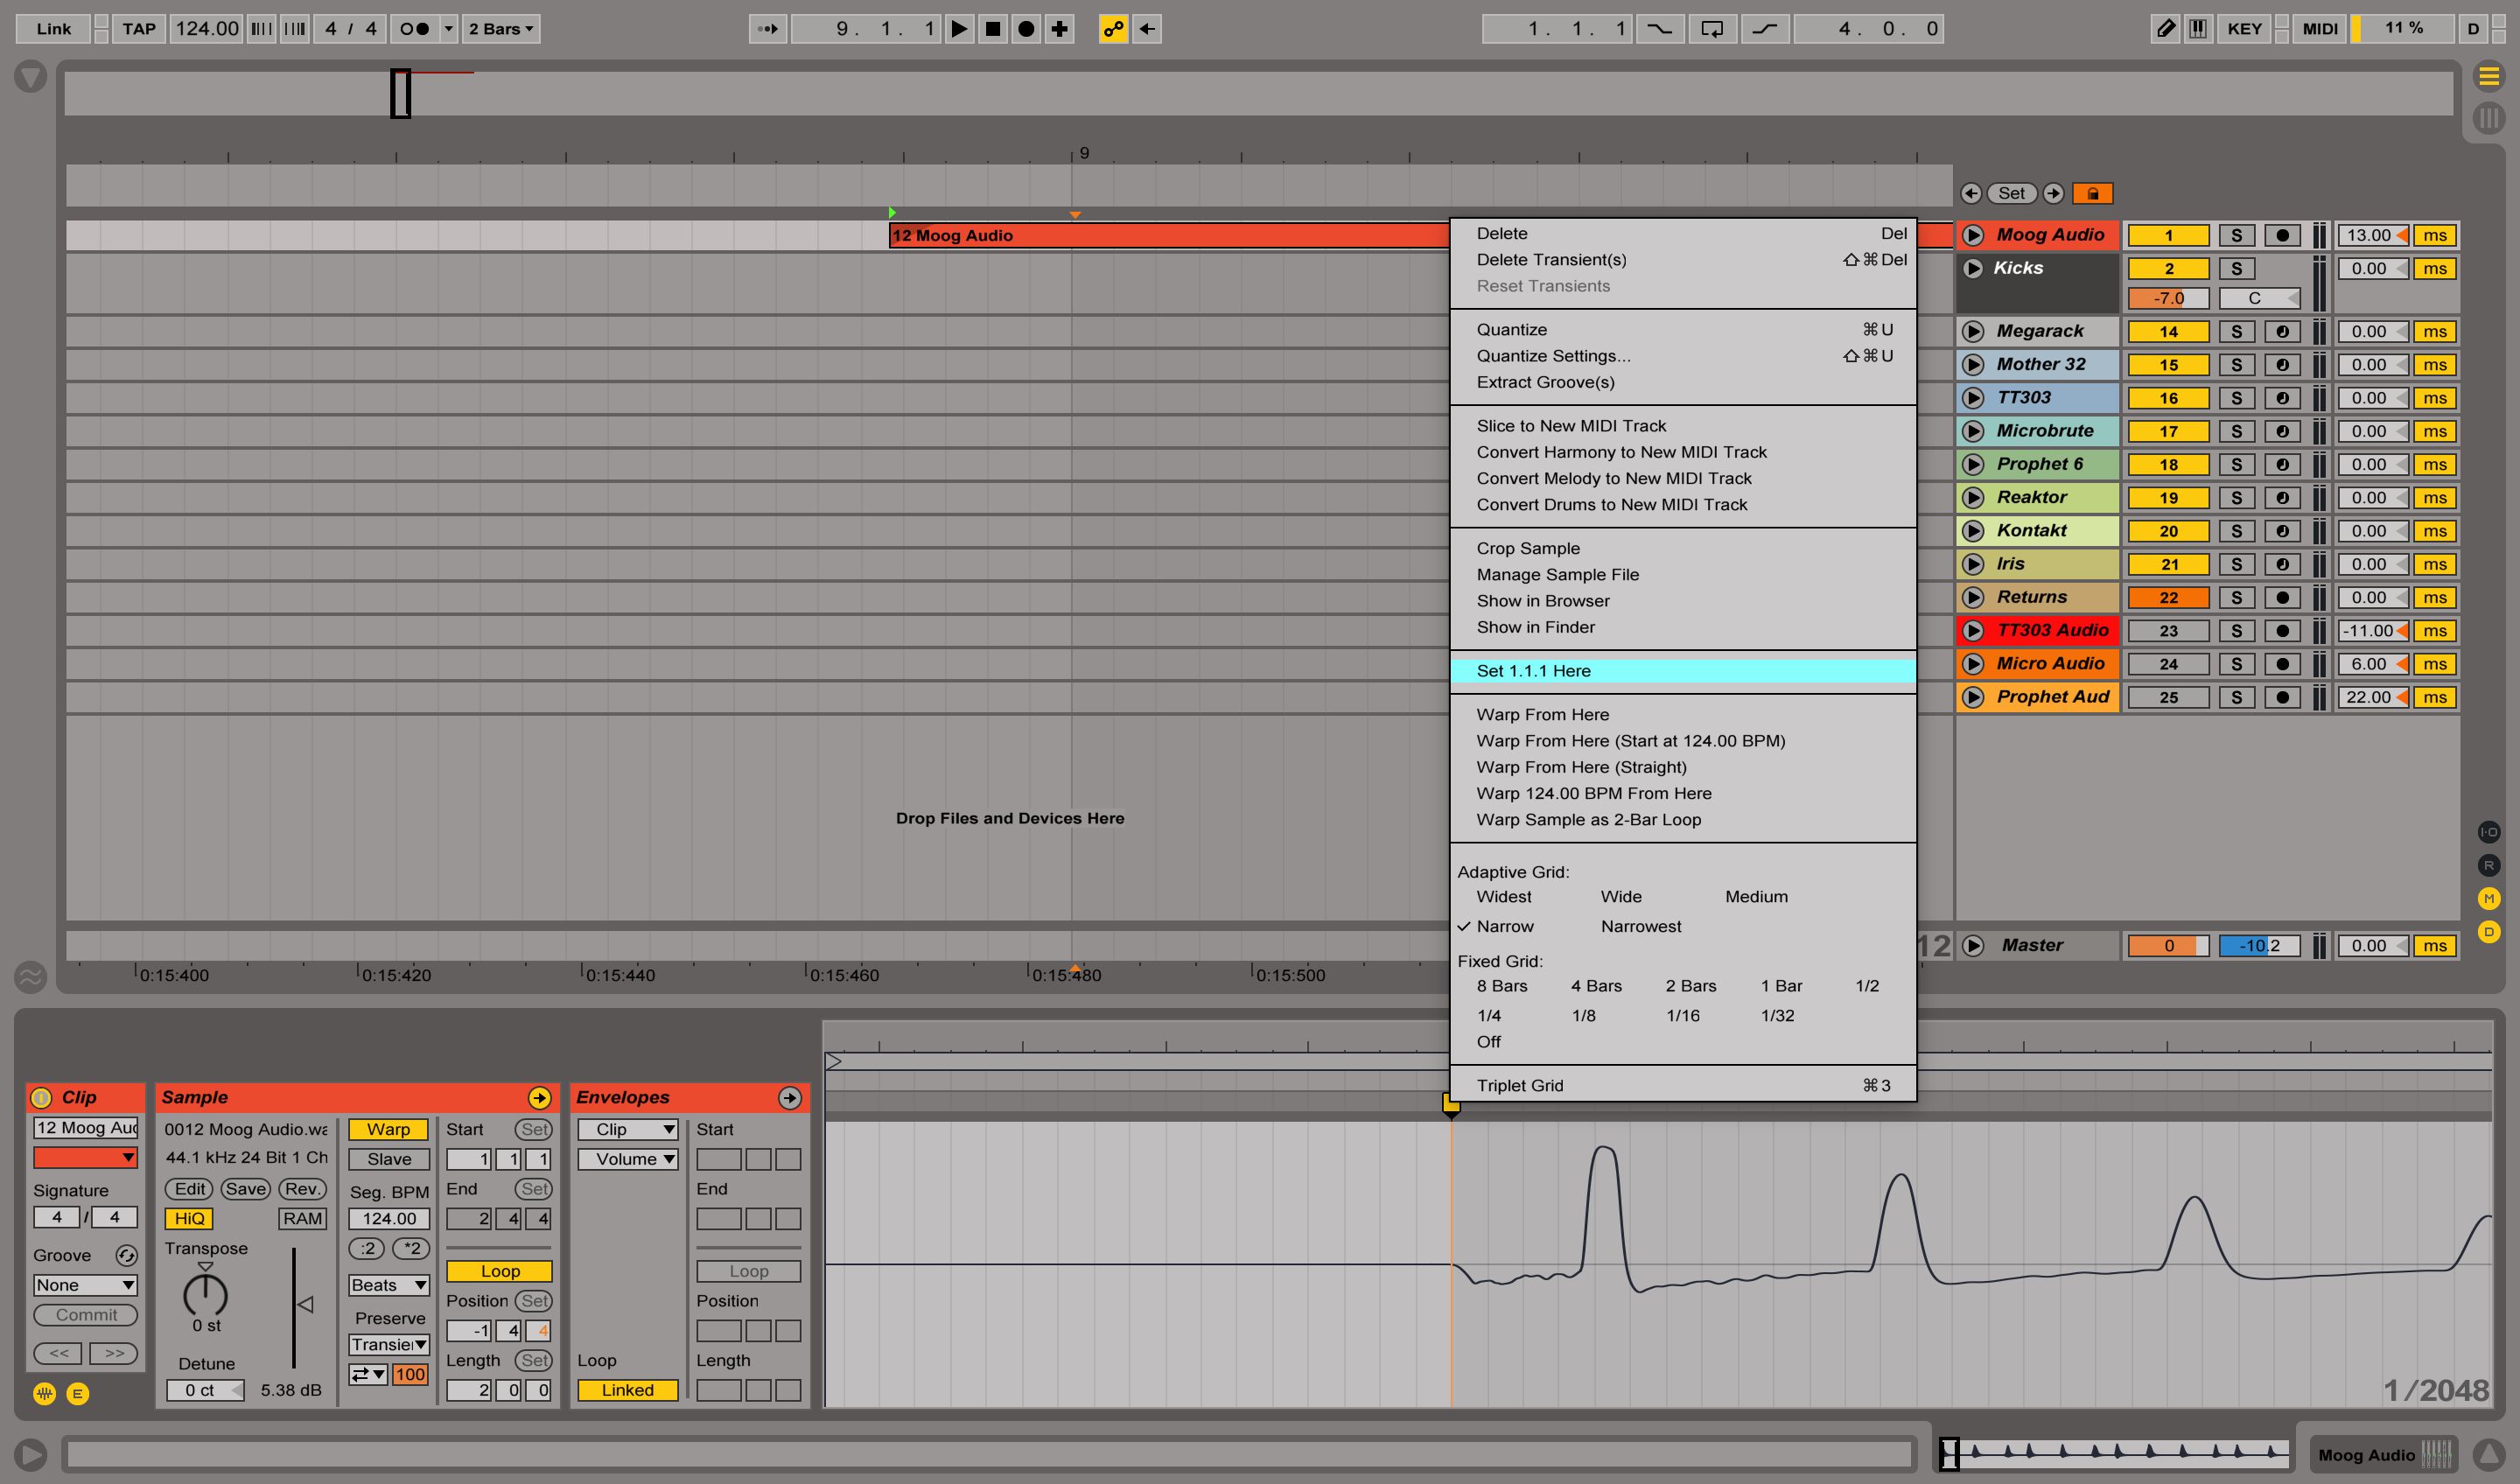Image resolution: width=2520 pixels, height=1484 pixels.
Task: Click the Punch-Out switch
Action: [x=1765, y=29]
